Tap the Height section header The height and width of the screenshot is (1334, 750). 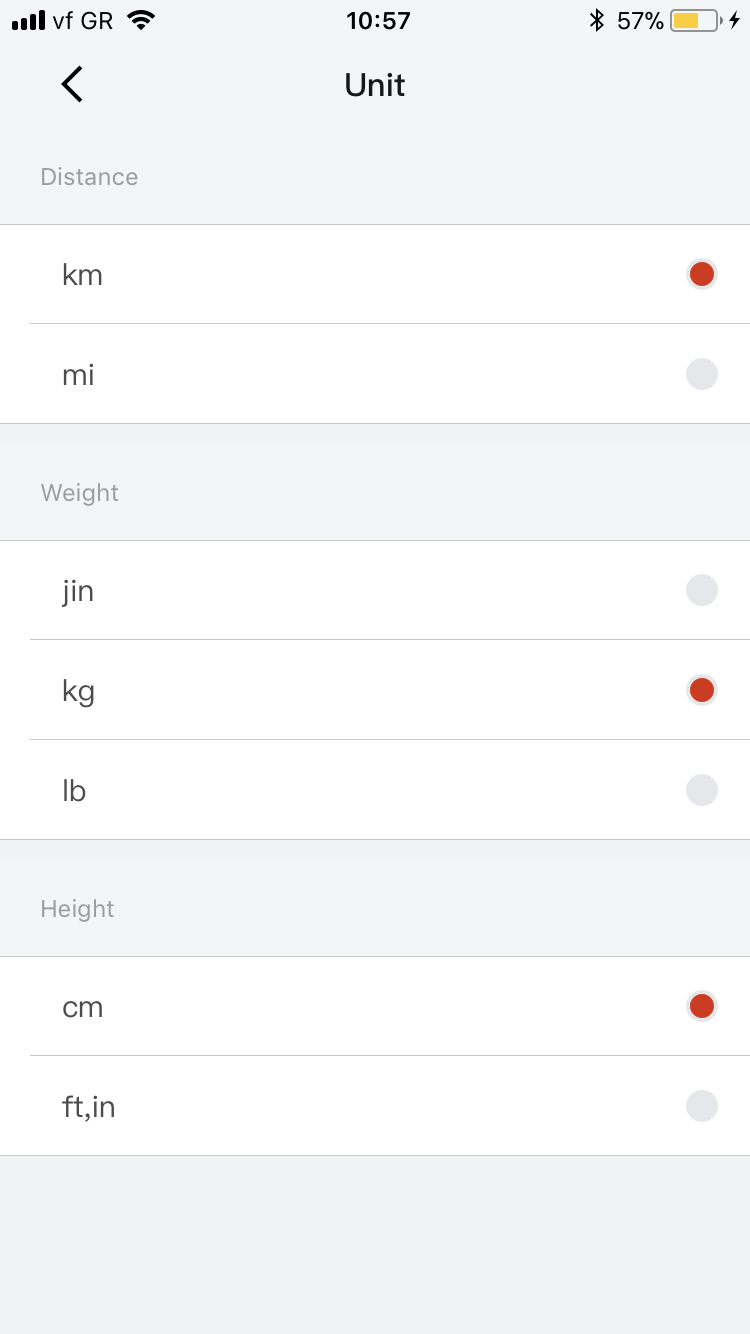(78, 909)
